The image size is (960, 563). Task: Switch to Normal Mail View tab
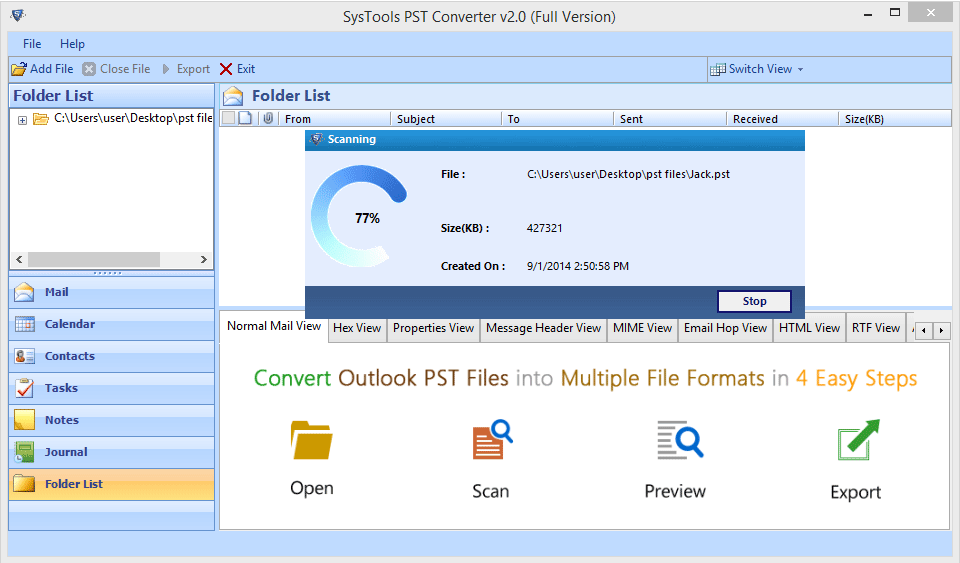(x=274, y=326)
